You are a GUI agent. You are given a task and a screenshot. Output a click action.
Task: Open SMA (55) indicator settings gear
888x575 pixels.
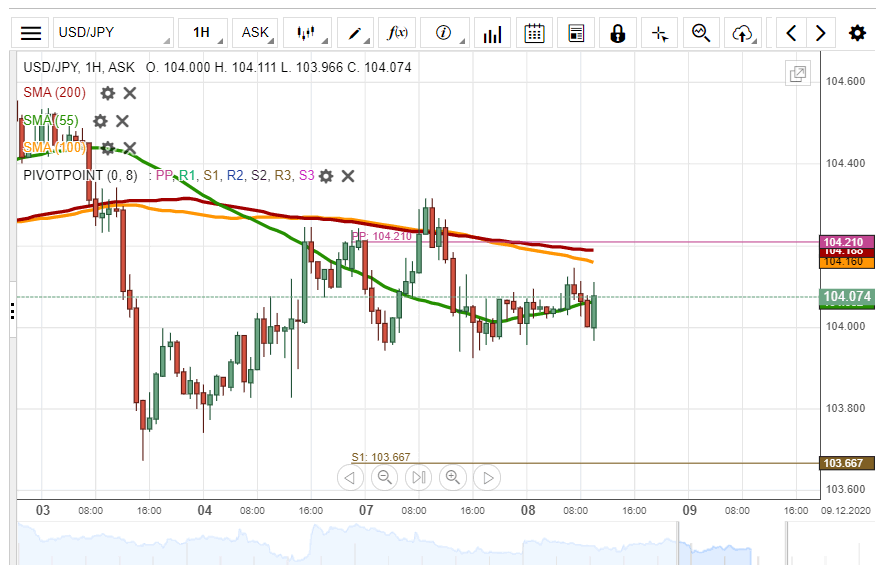(100, 121)
